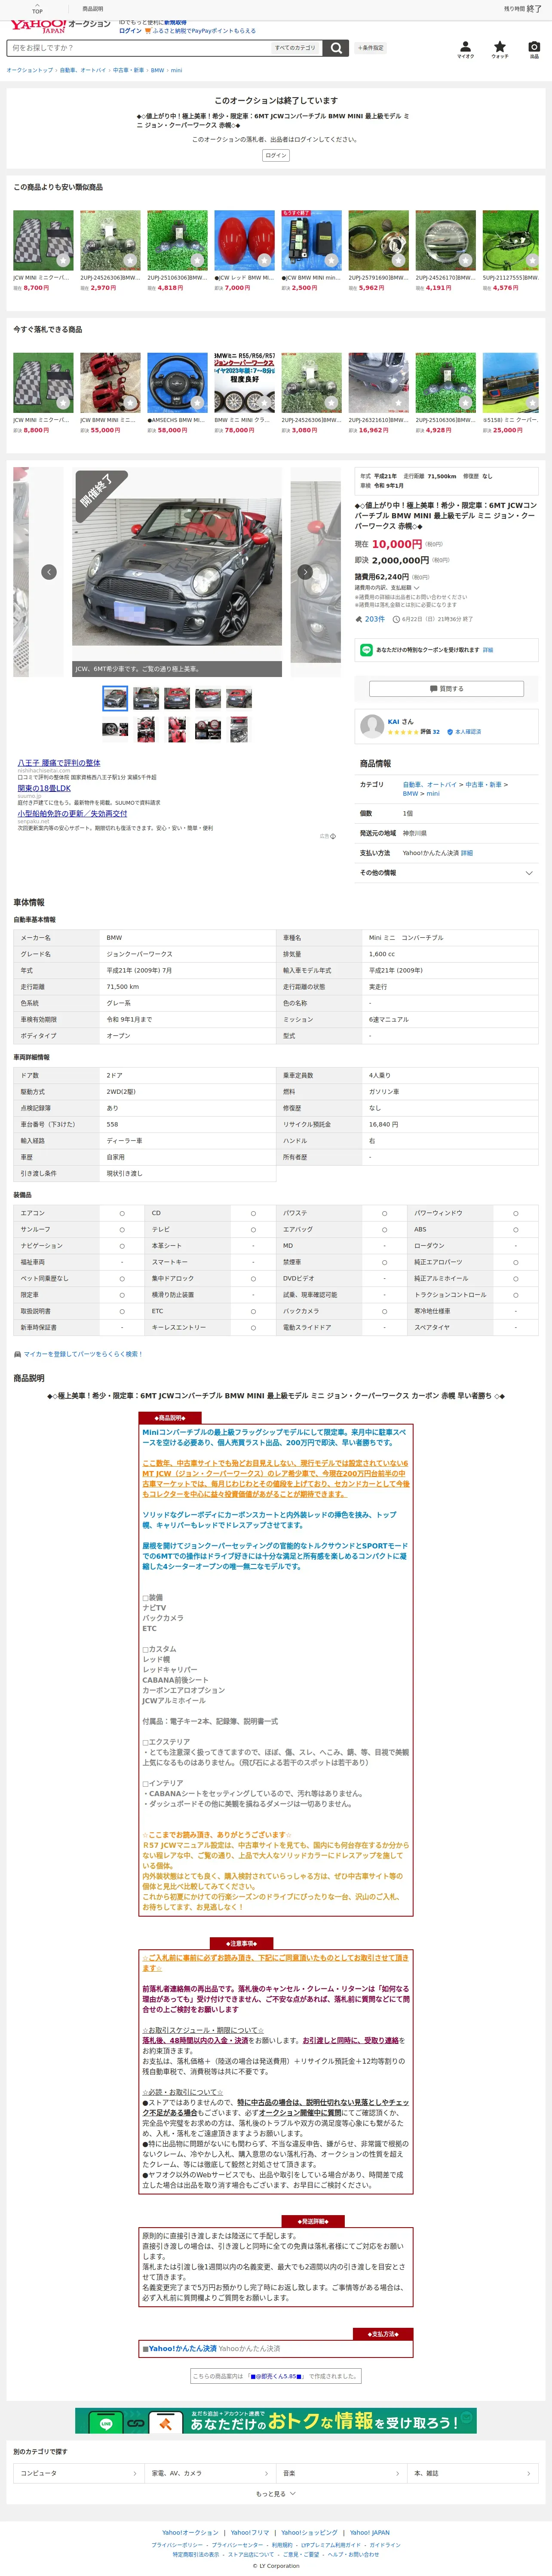Screen dimensions: 552x2576
Task: Show previous car photo with left arrow
Action: click(x=48, y=572)
